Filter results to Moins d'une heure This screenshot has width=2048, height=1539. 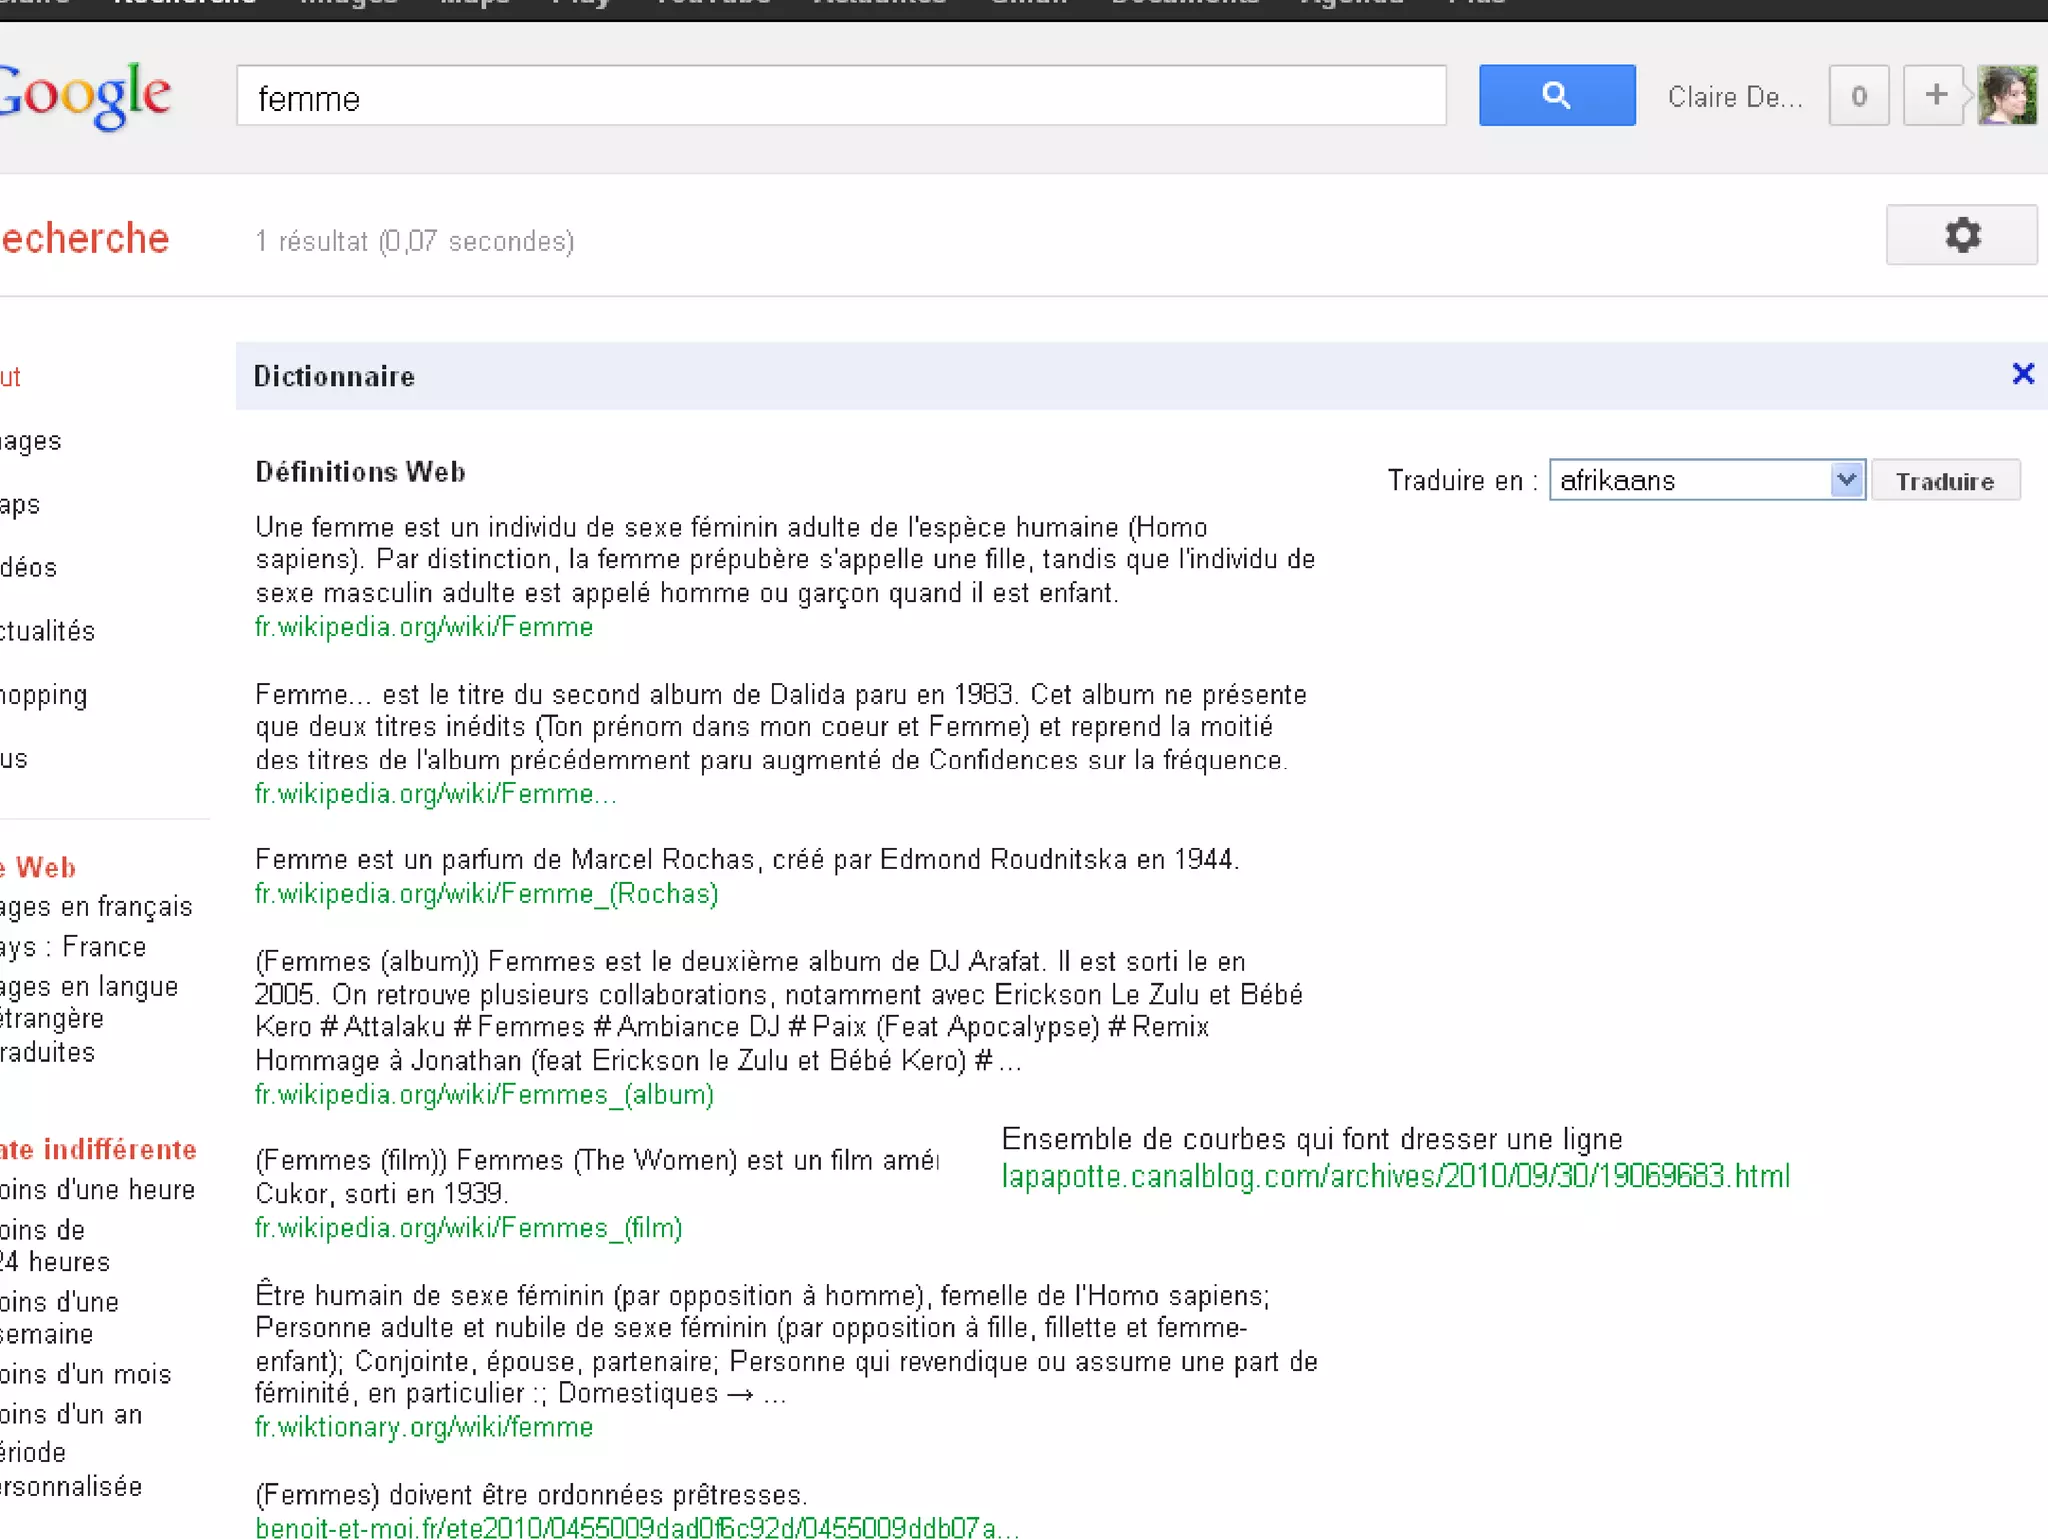[98, 1189]
